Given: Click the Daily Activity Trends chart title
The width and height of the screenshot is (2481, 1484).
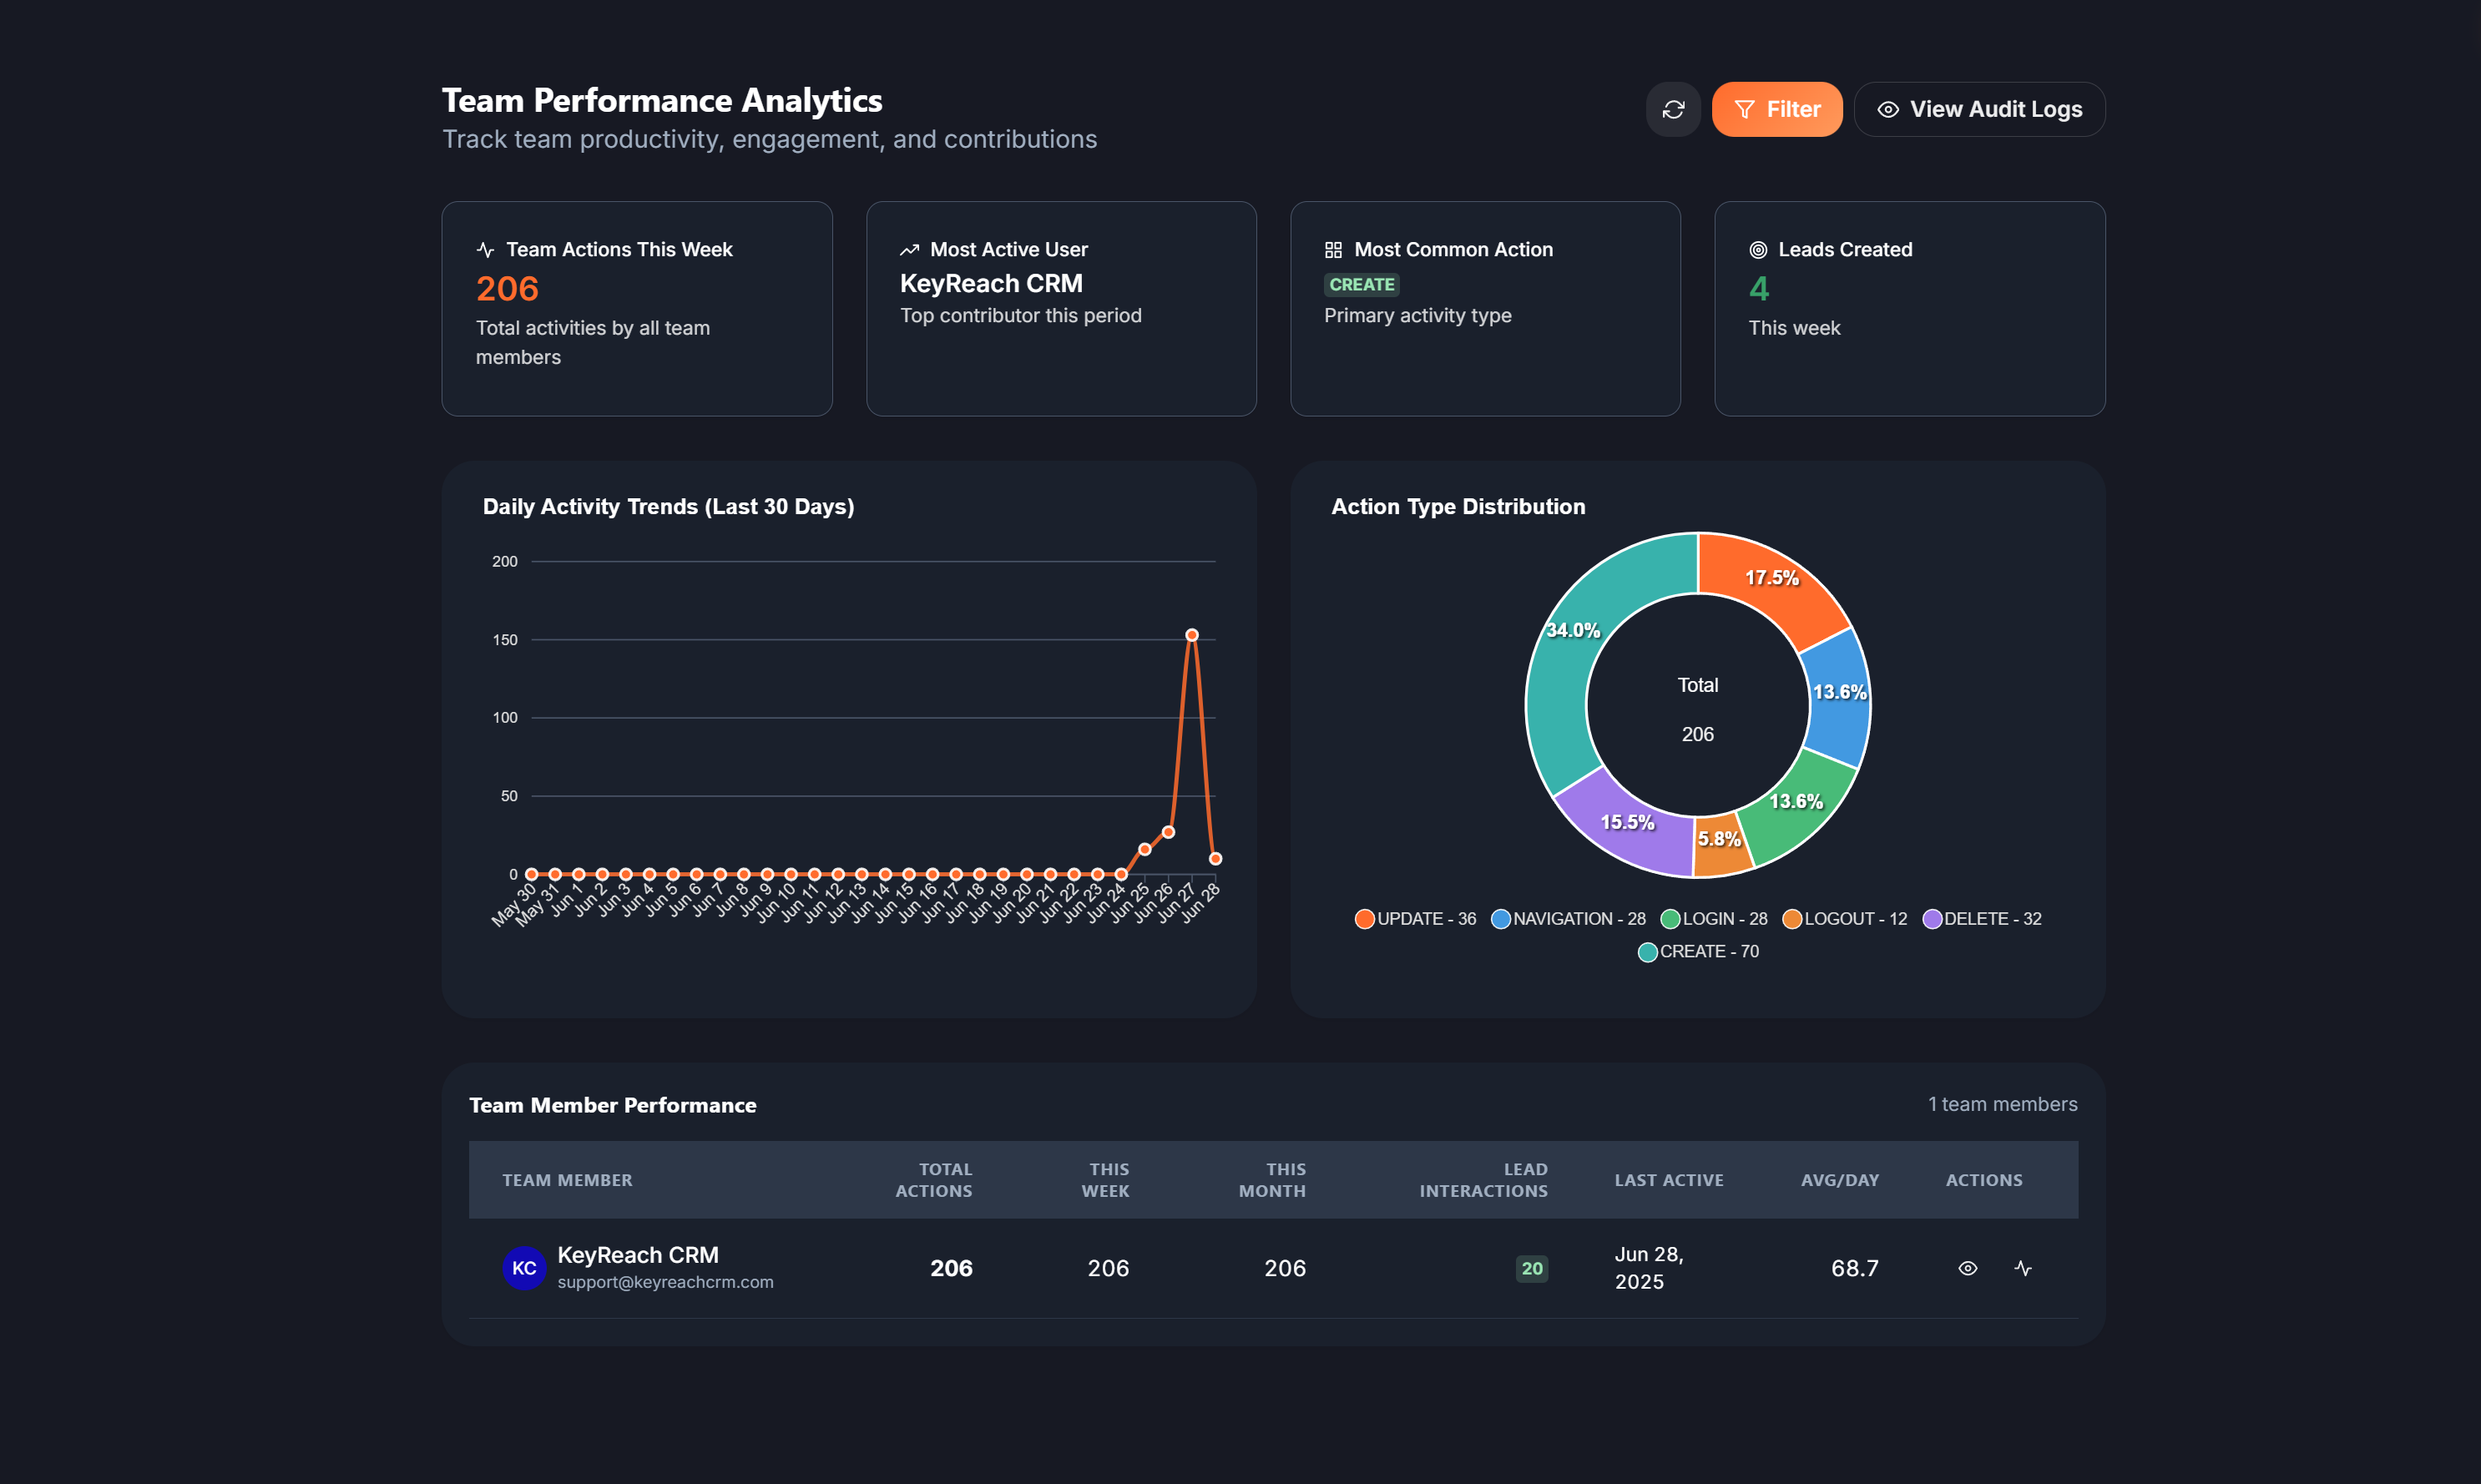Looking at the screenshot, I should click(x=668, y=507).
